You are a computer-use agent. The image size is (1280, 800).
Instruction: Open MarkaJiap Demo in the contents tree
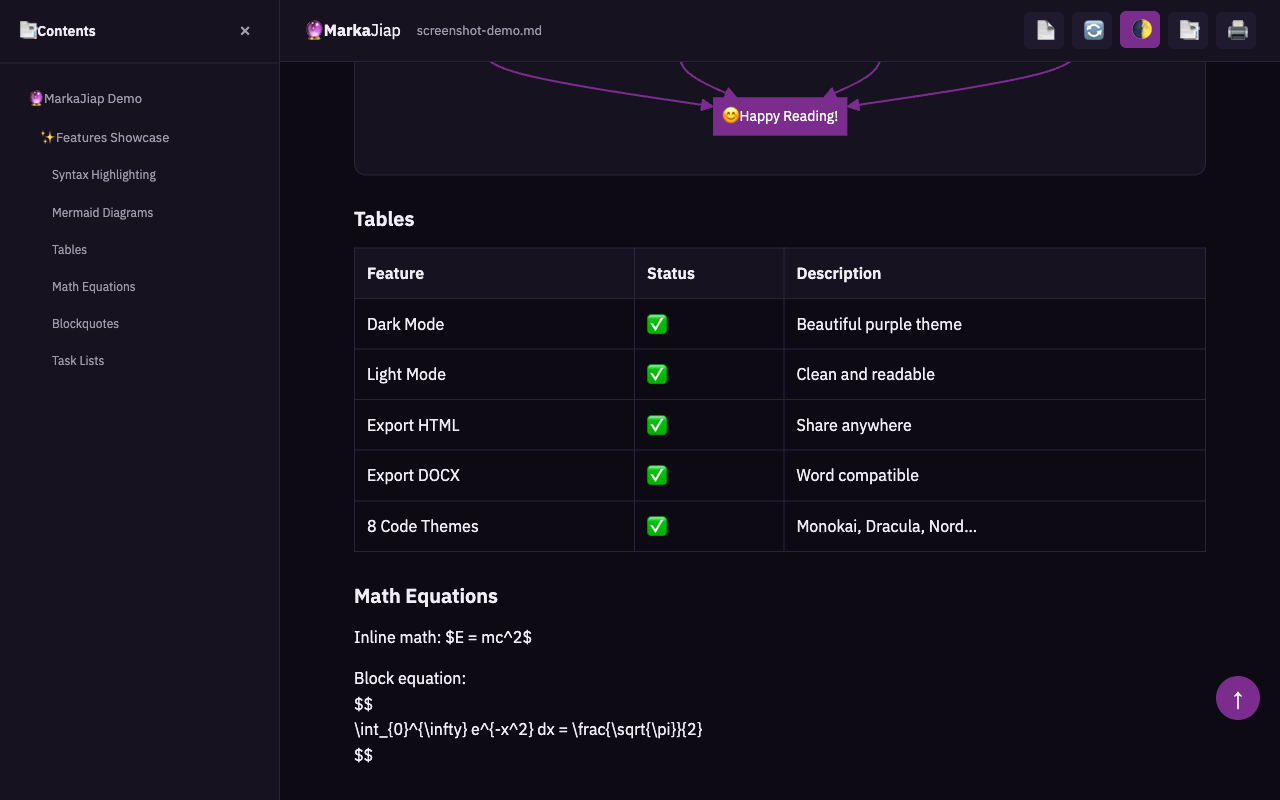pyautogui.click(x=92, y=98)
